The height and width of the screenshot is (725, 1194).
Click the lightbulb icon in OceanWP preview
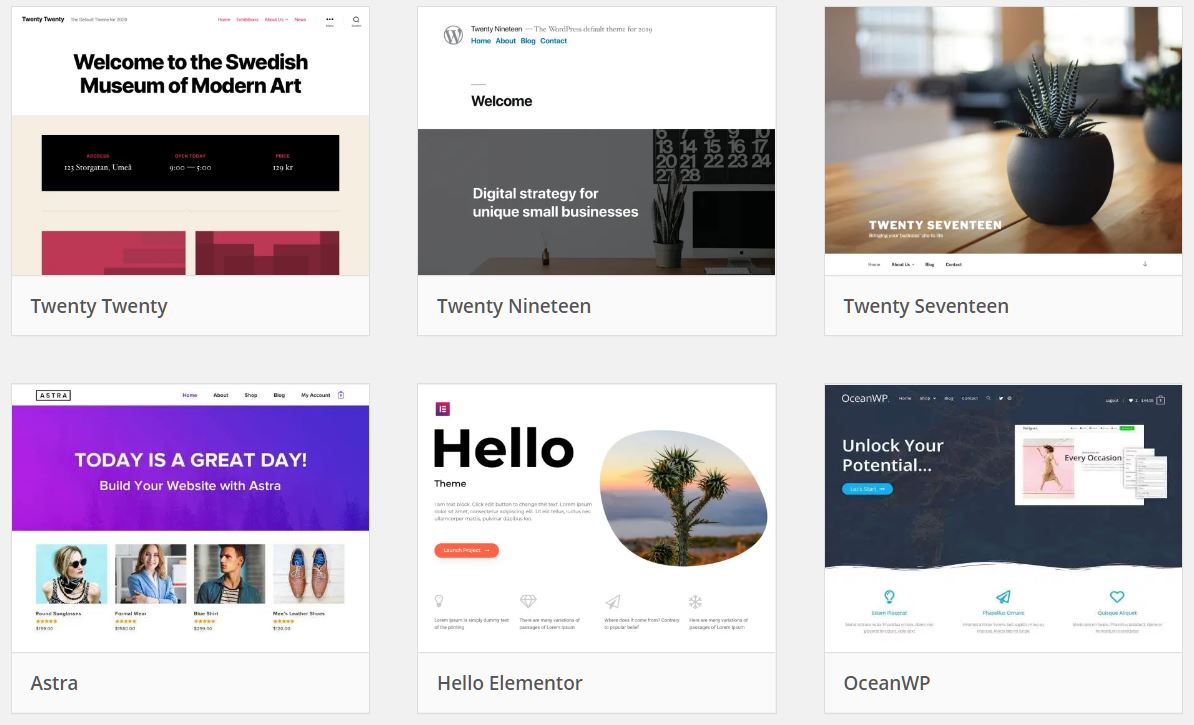pyautogui.click(x=889, y=596)
